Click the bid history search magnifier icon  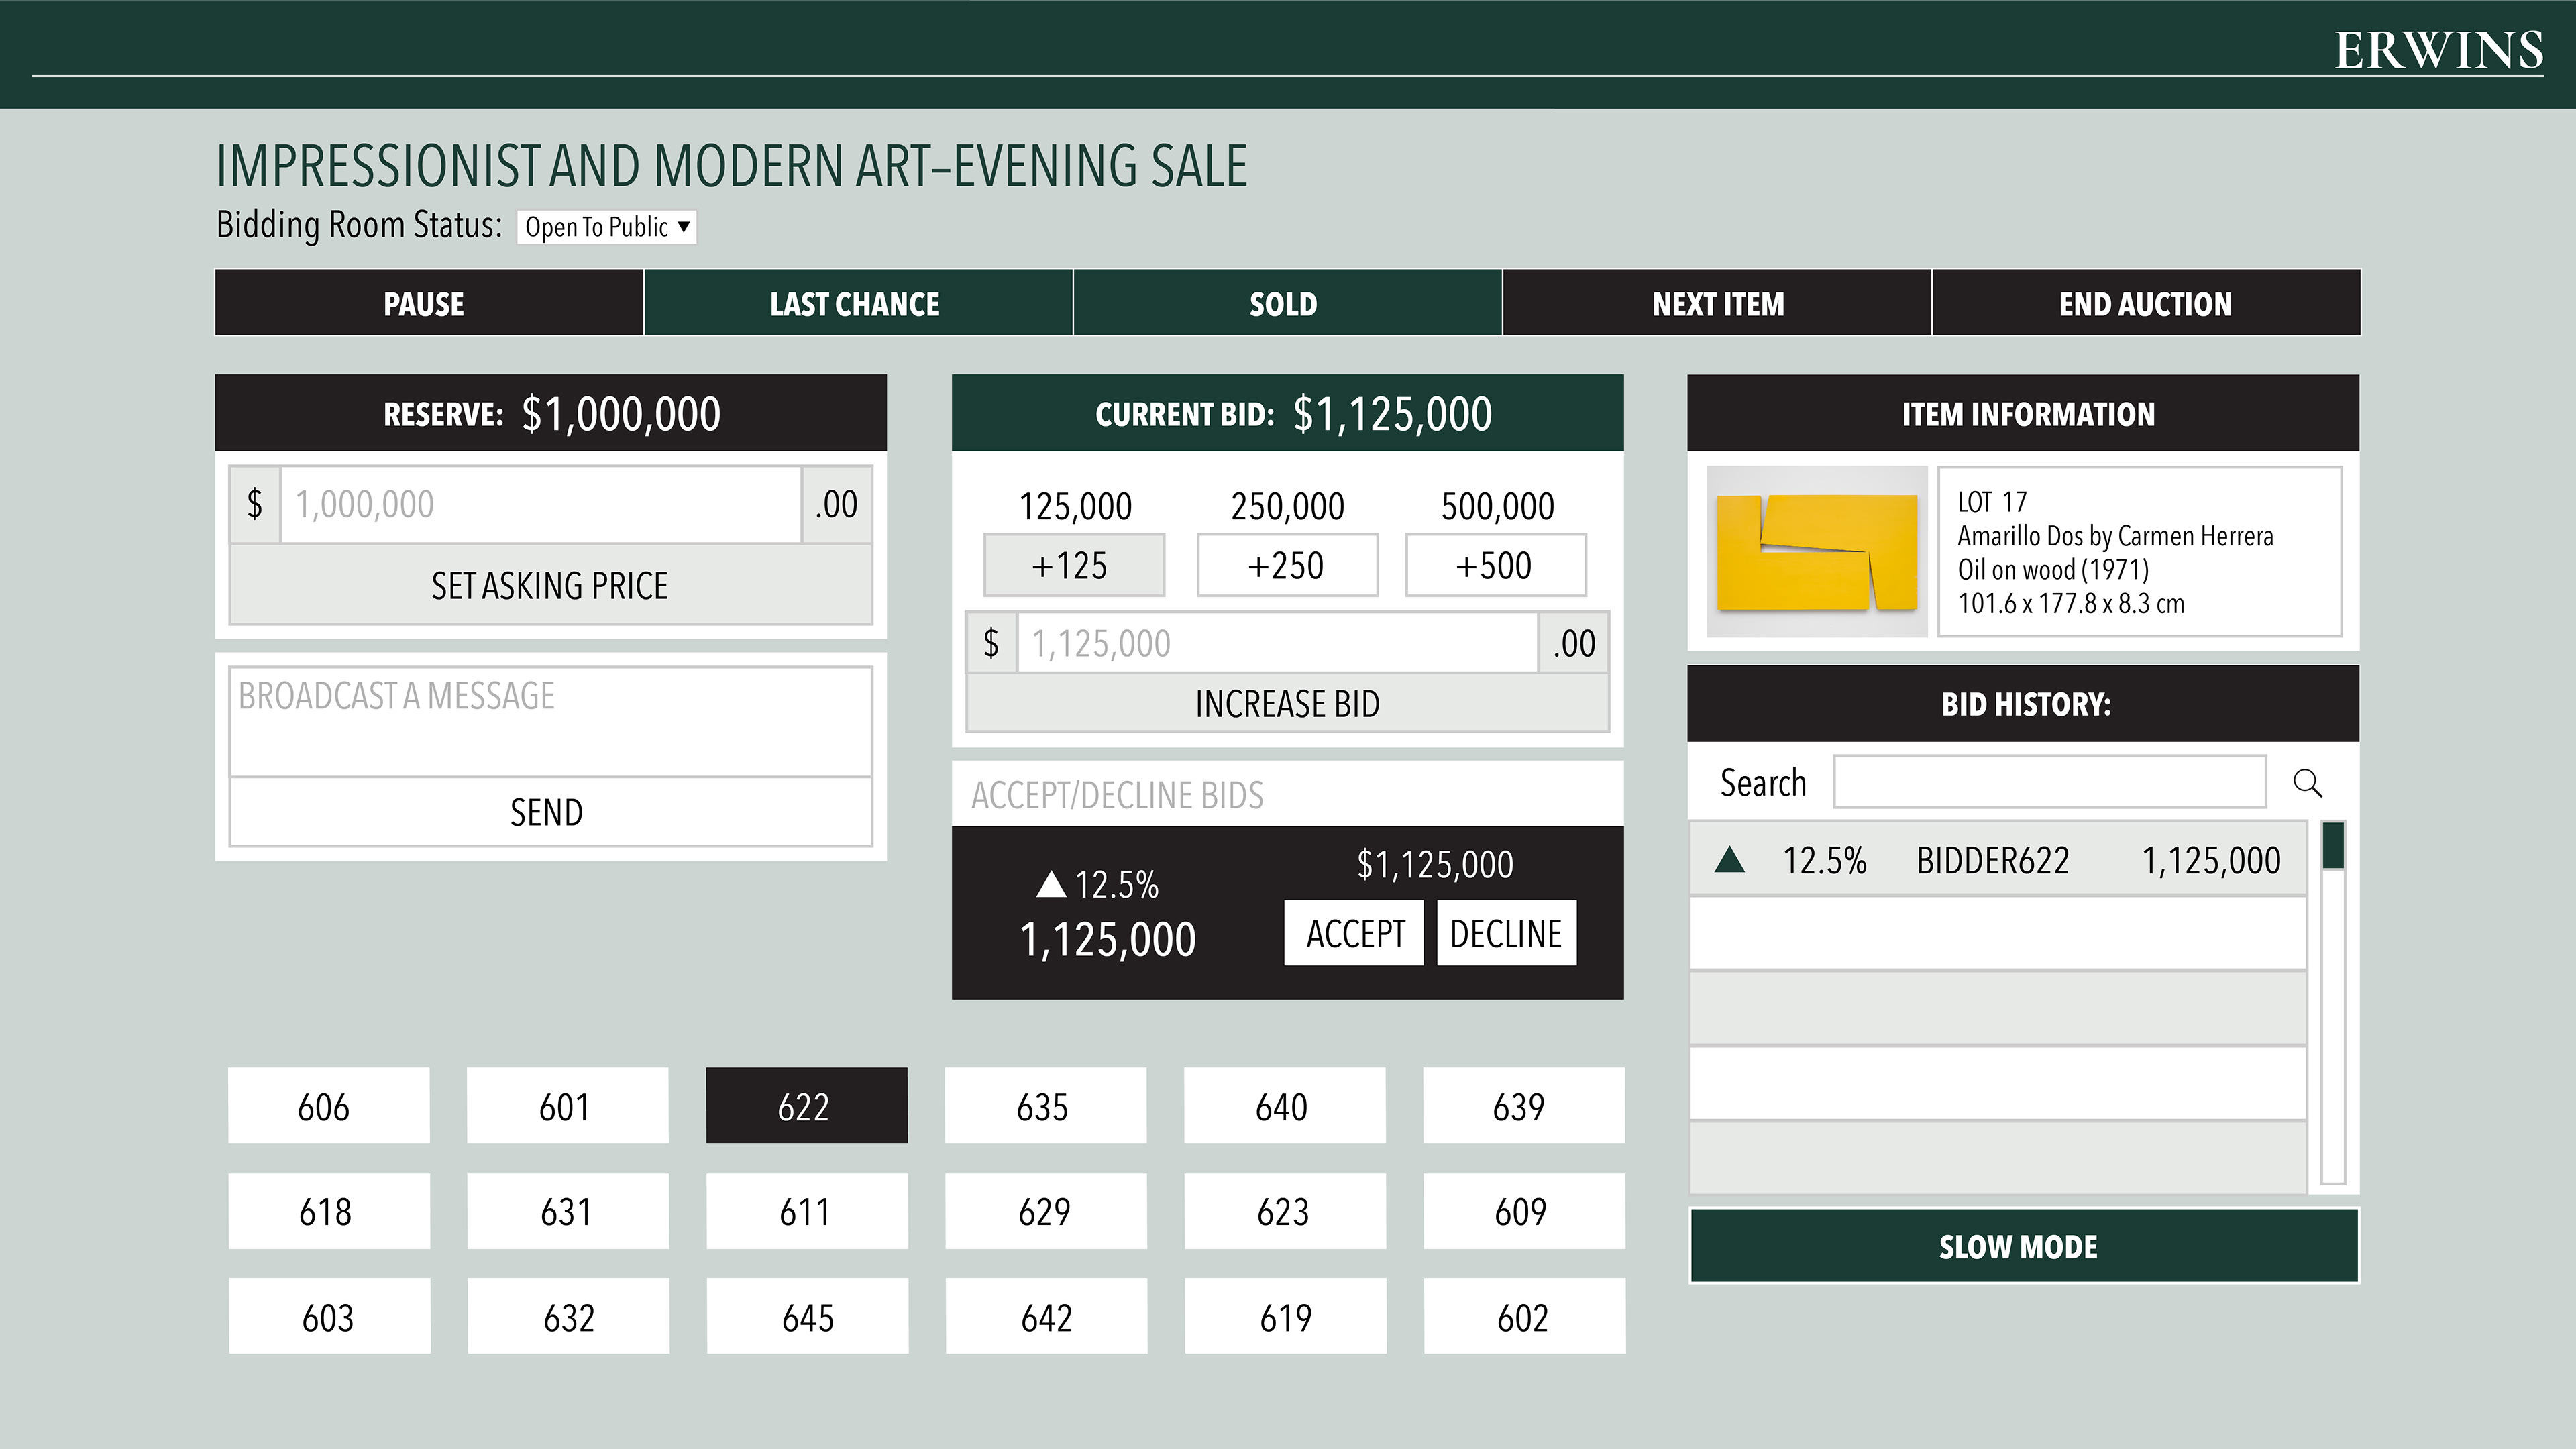click(2307, 782)
